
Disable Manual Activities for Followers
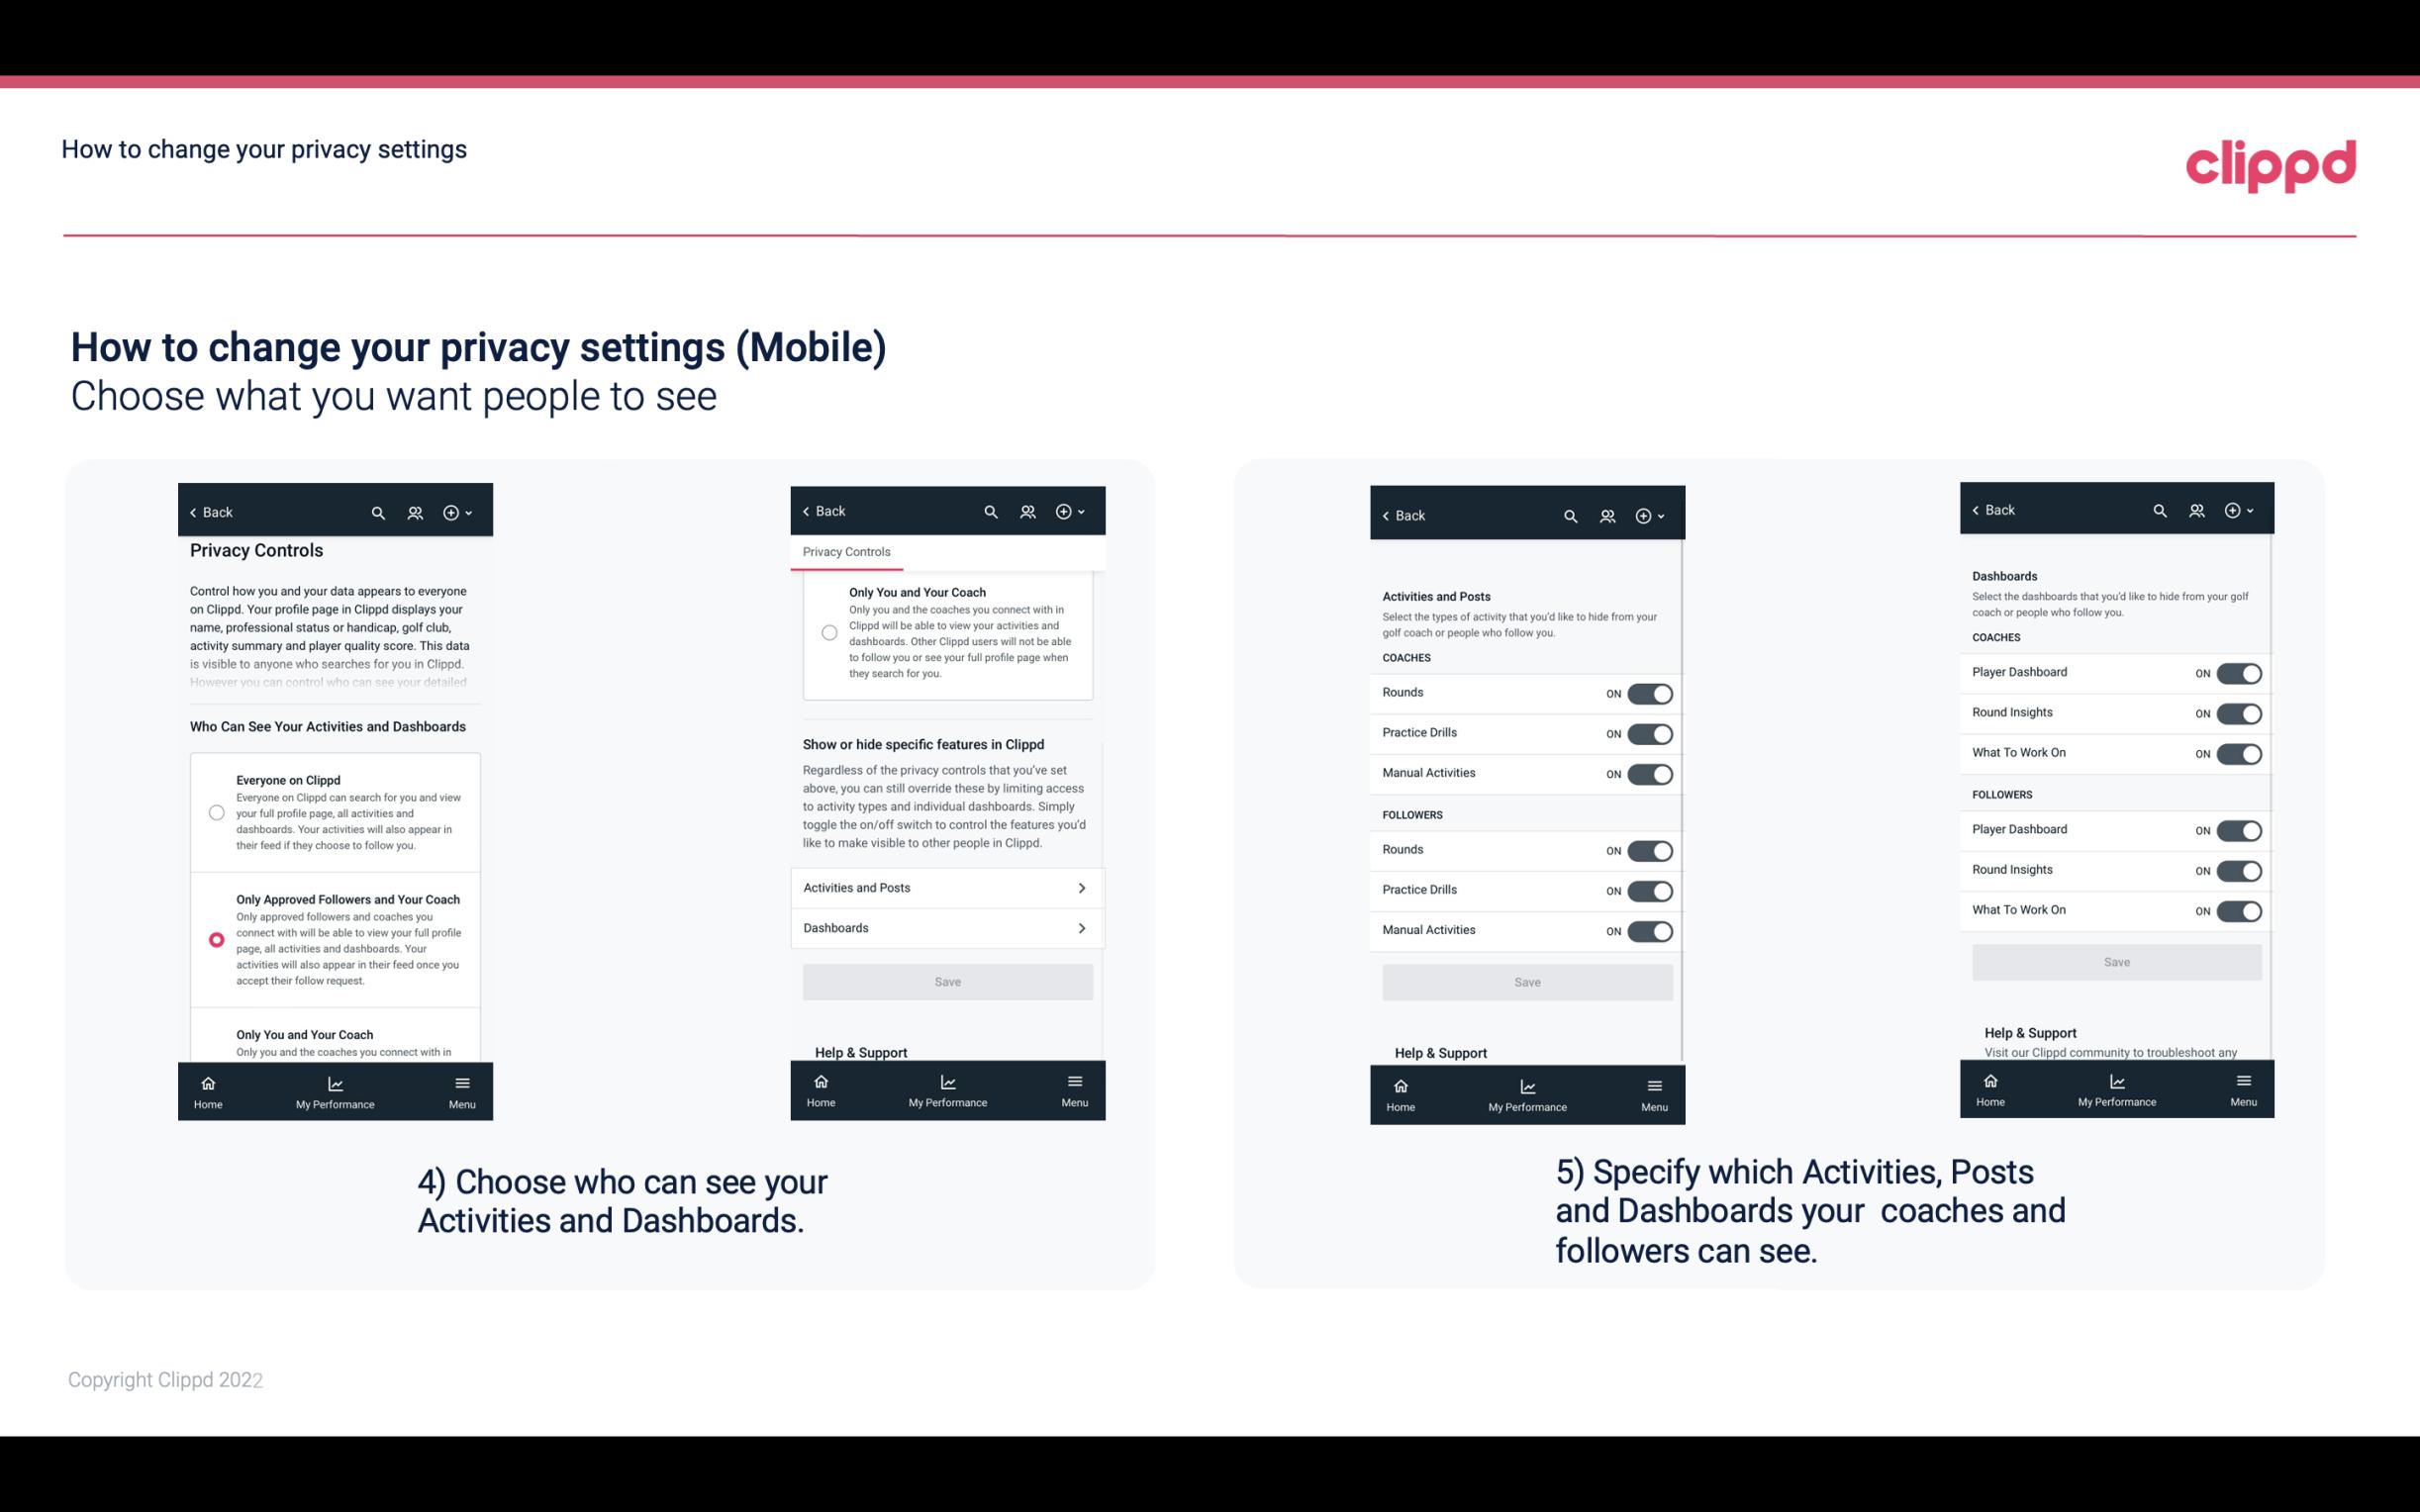1650,928
